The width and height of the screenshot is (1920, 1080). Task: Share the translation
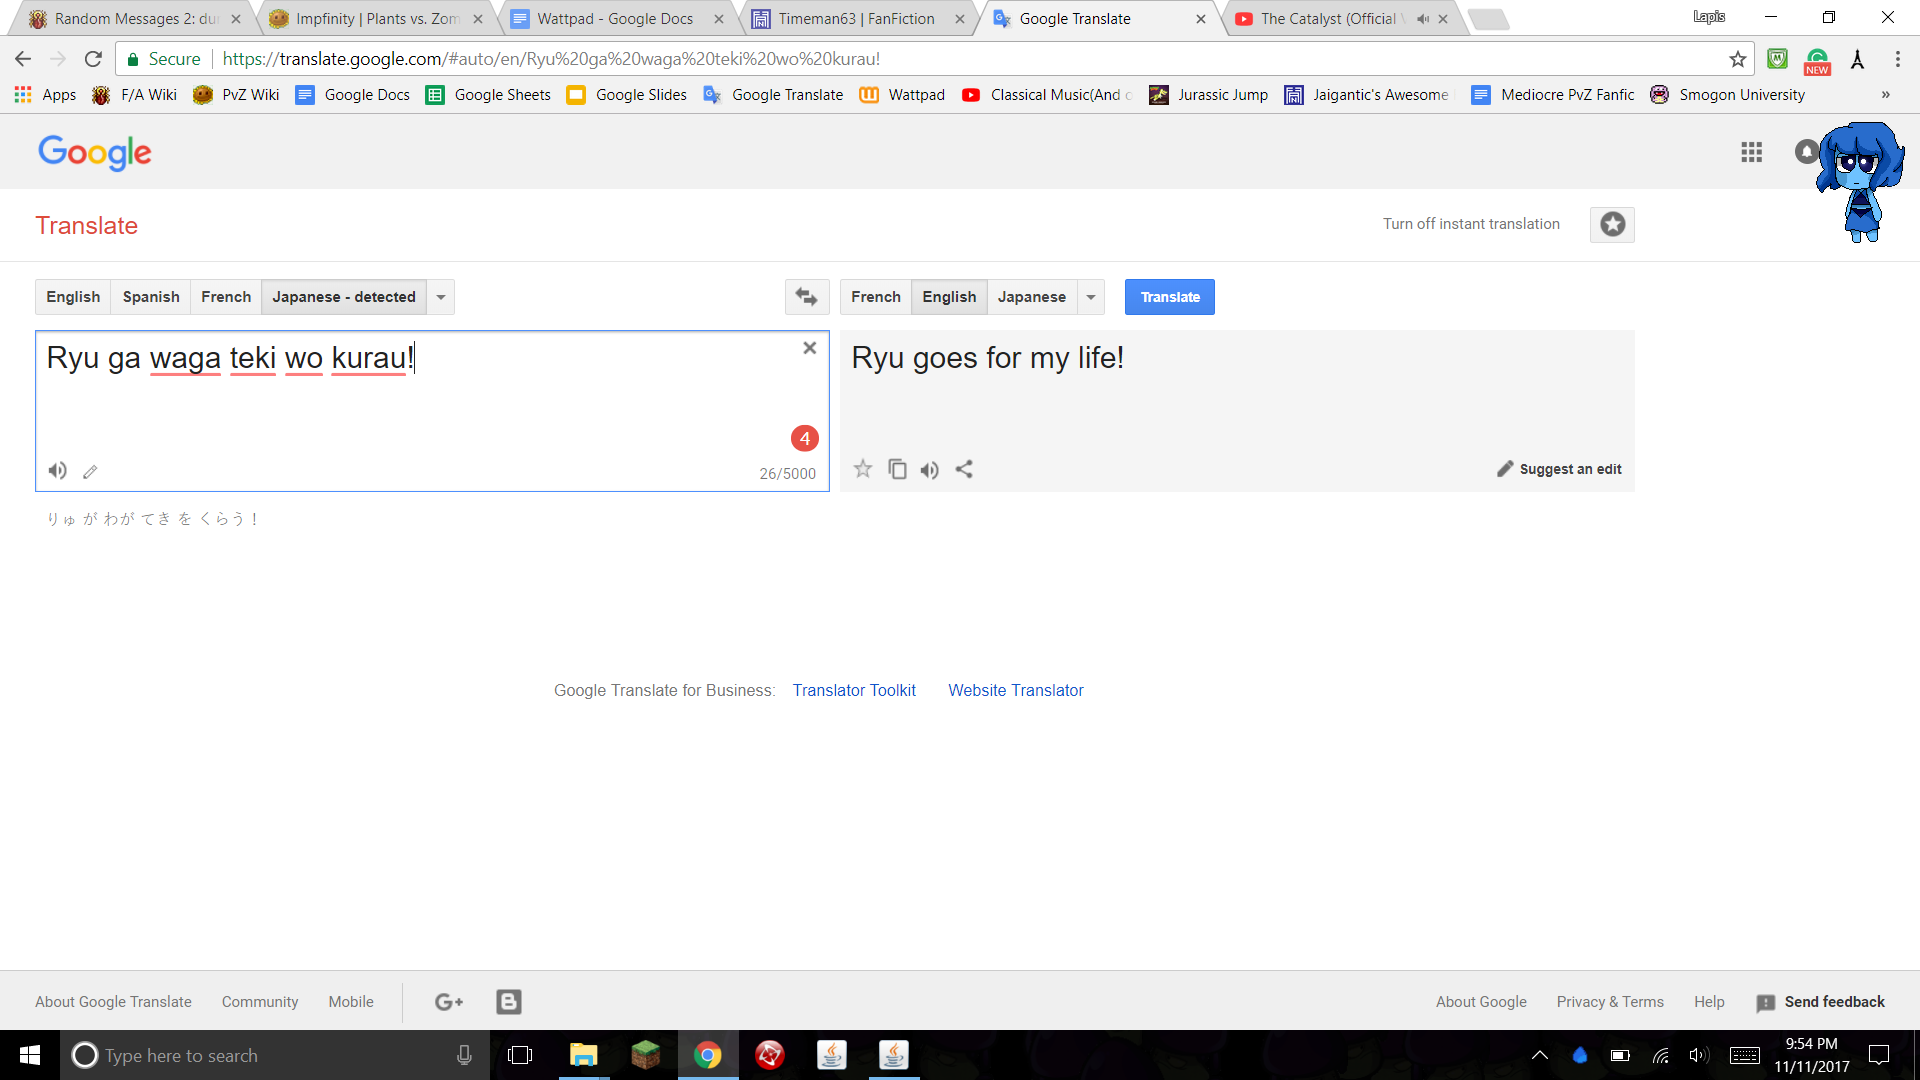coord(964,469)
